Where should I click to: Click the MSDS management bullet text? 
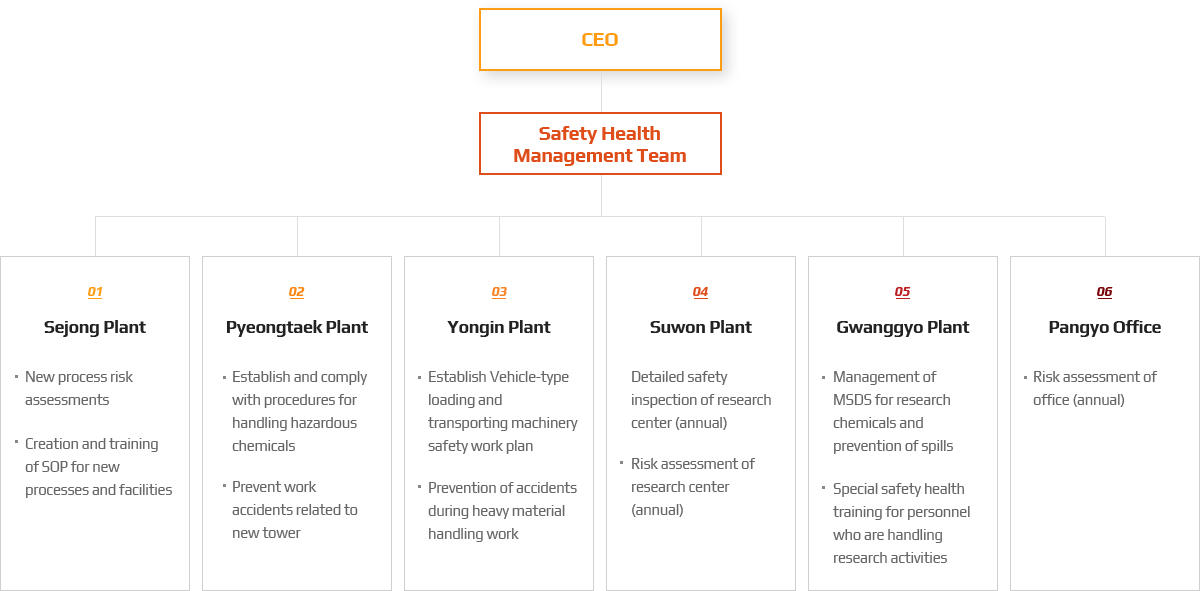[x=893, y=411]
